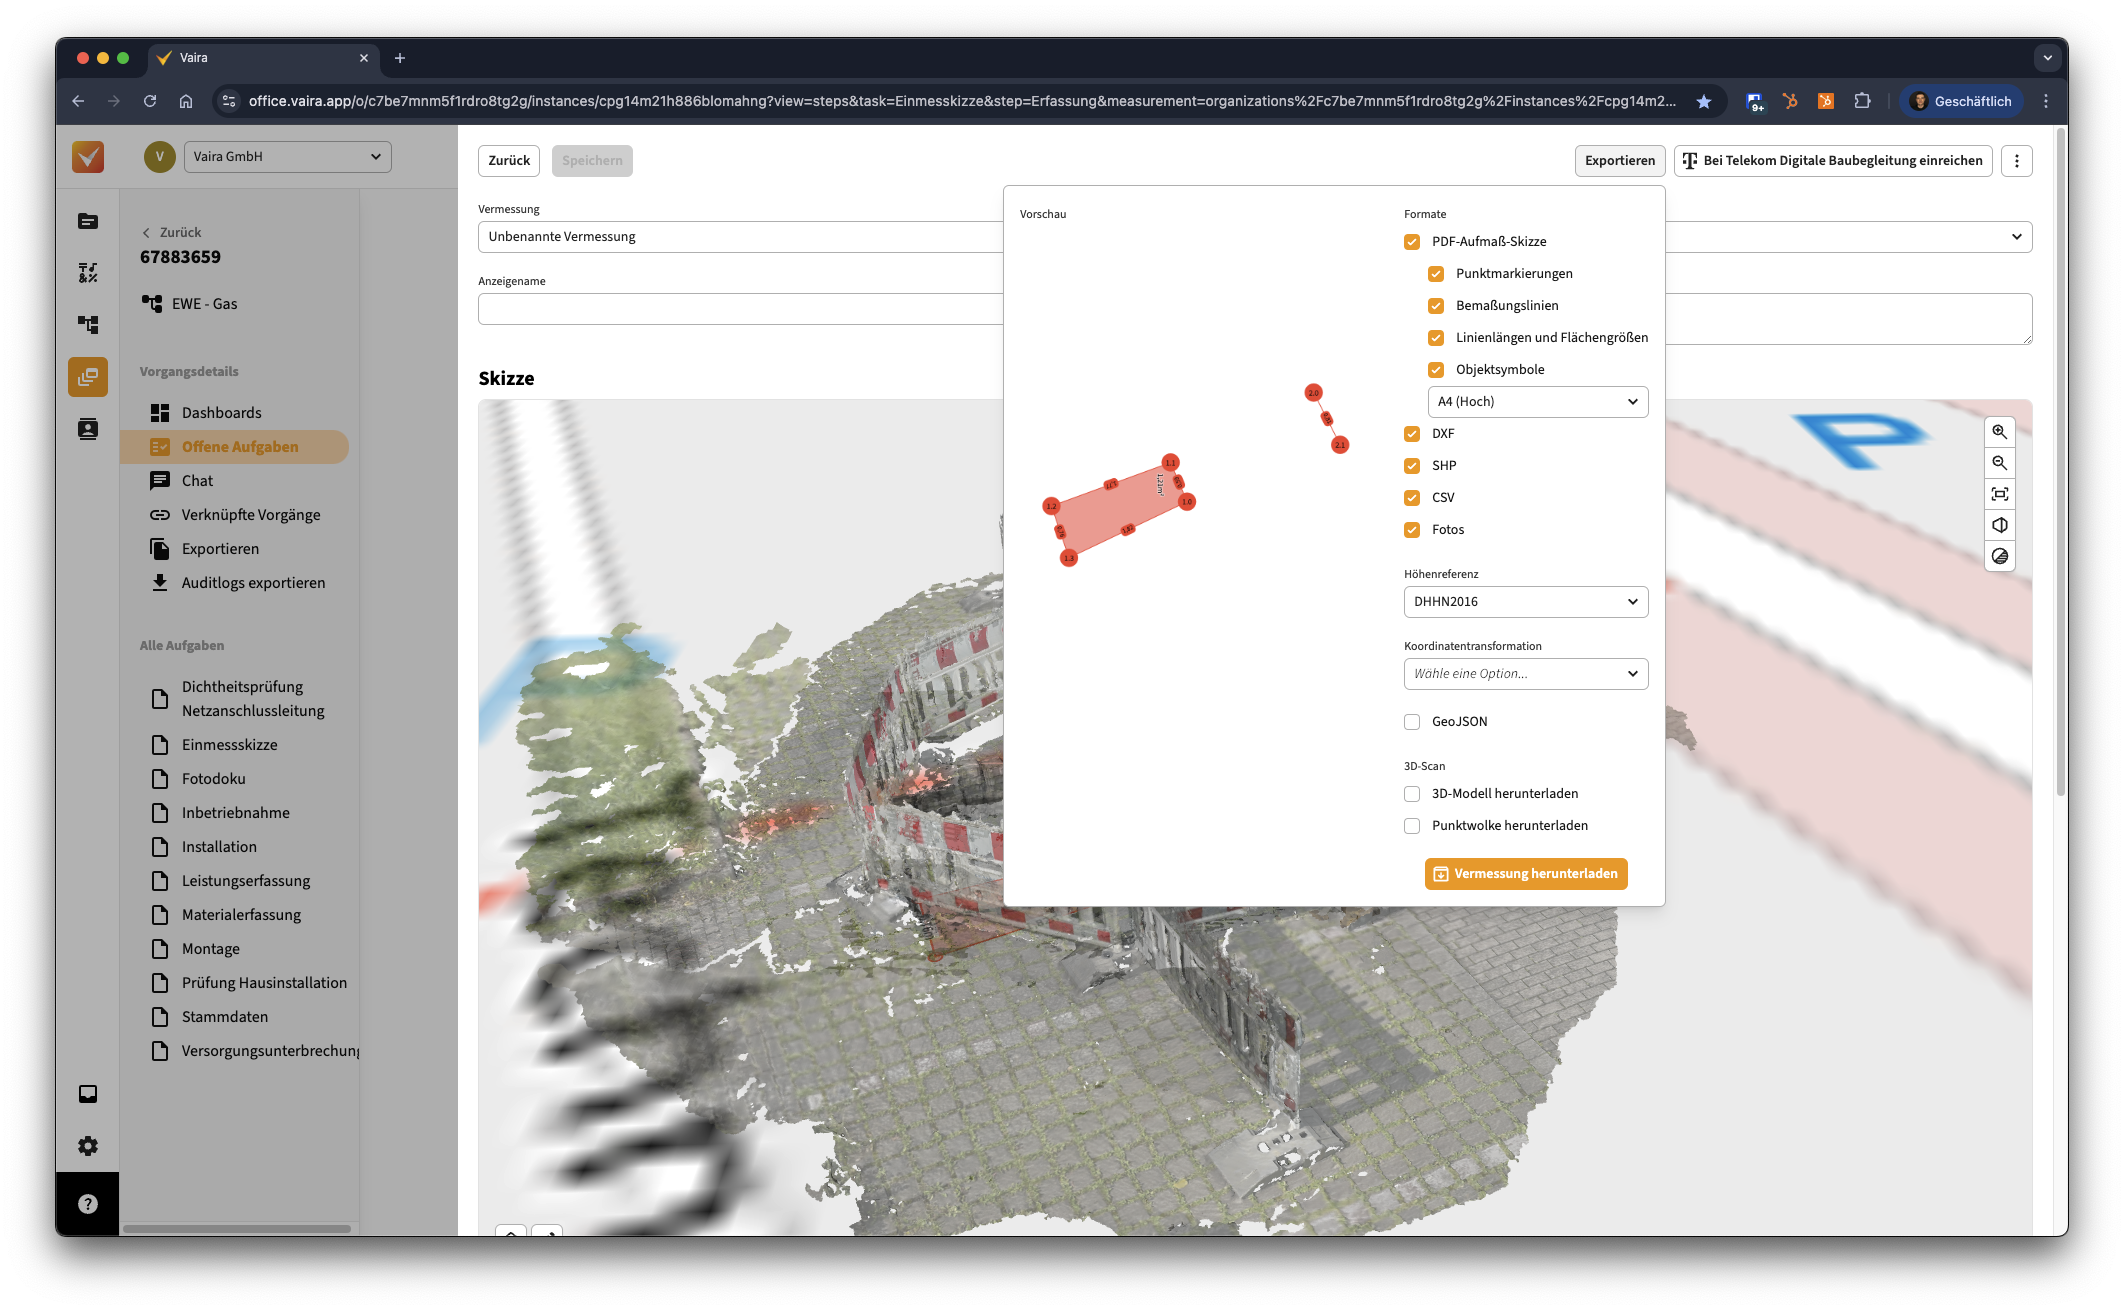Click Vermessung herunterladen button
This screenshot has height=1310, width=2124.
click(1526, 874)
